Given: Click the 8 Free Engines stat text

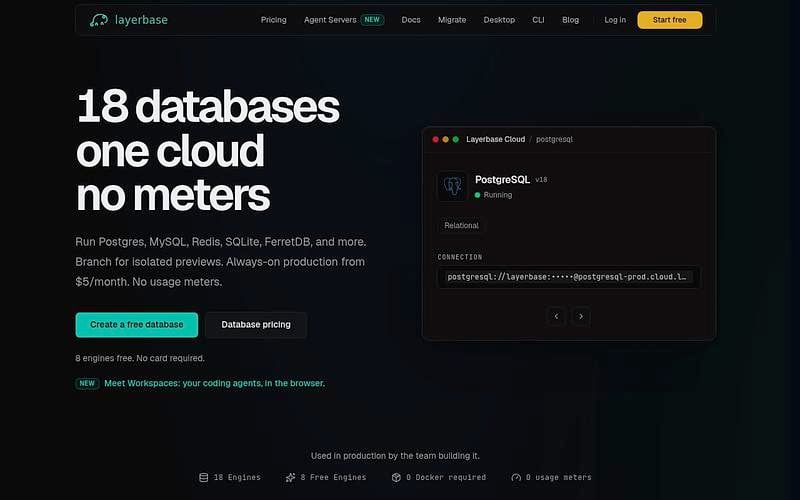Looking at the screenshot, I should point(333,478).
